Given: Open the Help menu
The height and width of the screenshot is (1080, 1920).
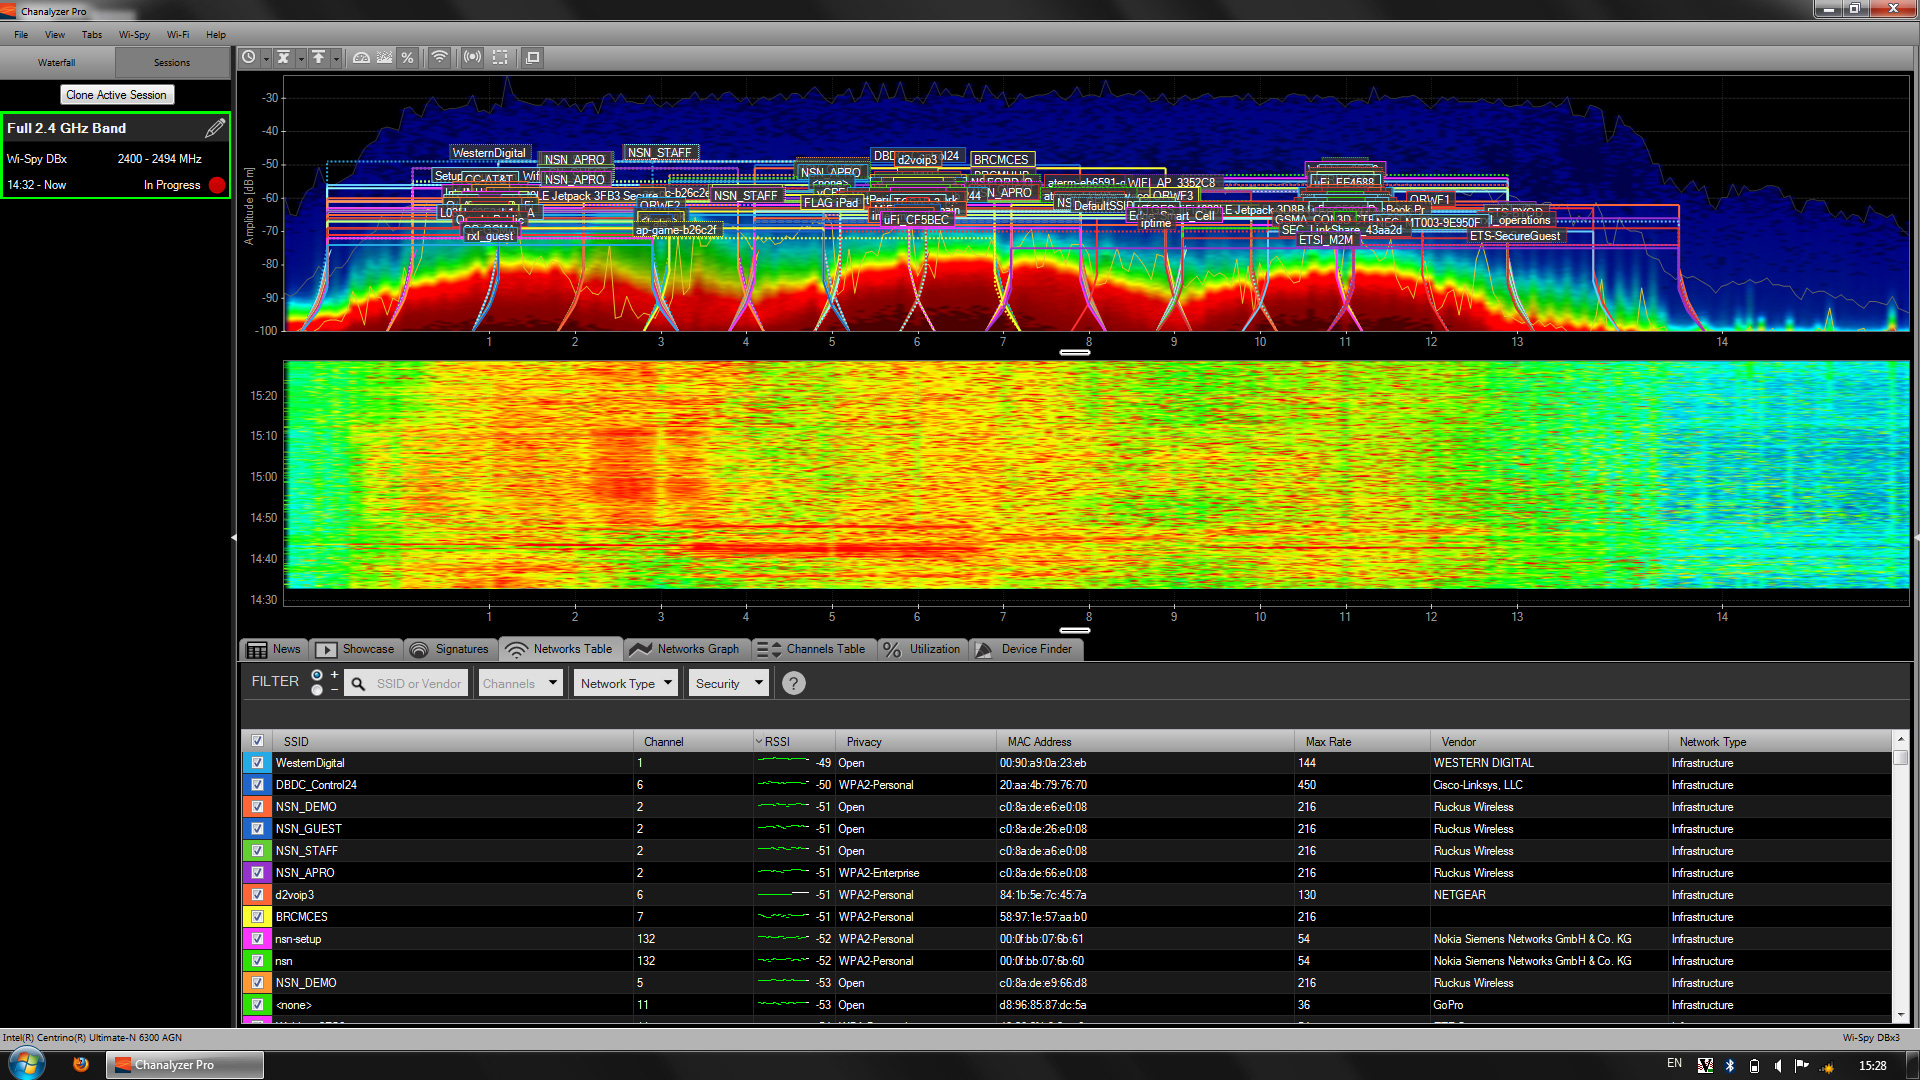Looking at the screenshot, I should pyautogui.click(x=216, y=34).
